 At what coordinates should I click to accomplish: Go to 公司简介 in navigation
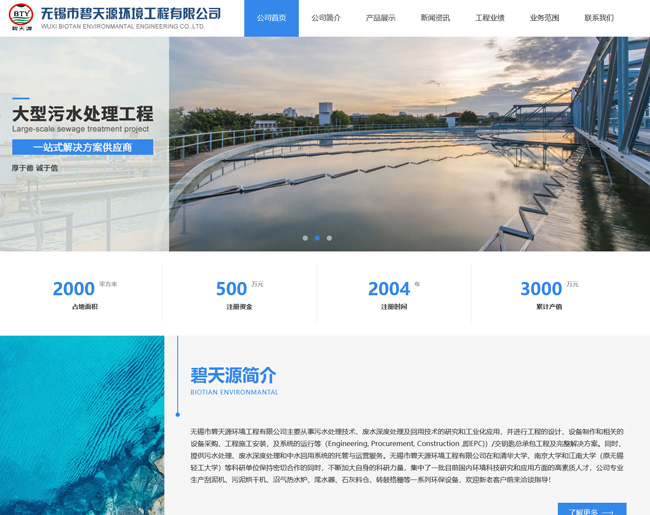tap(326, 18)
